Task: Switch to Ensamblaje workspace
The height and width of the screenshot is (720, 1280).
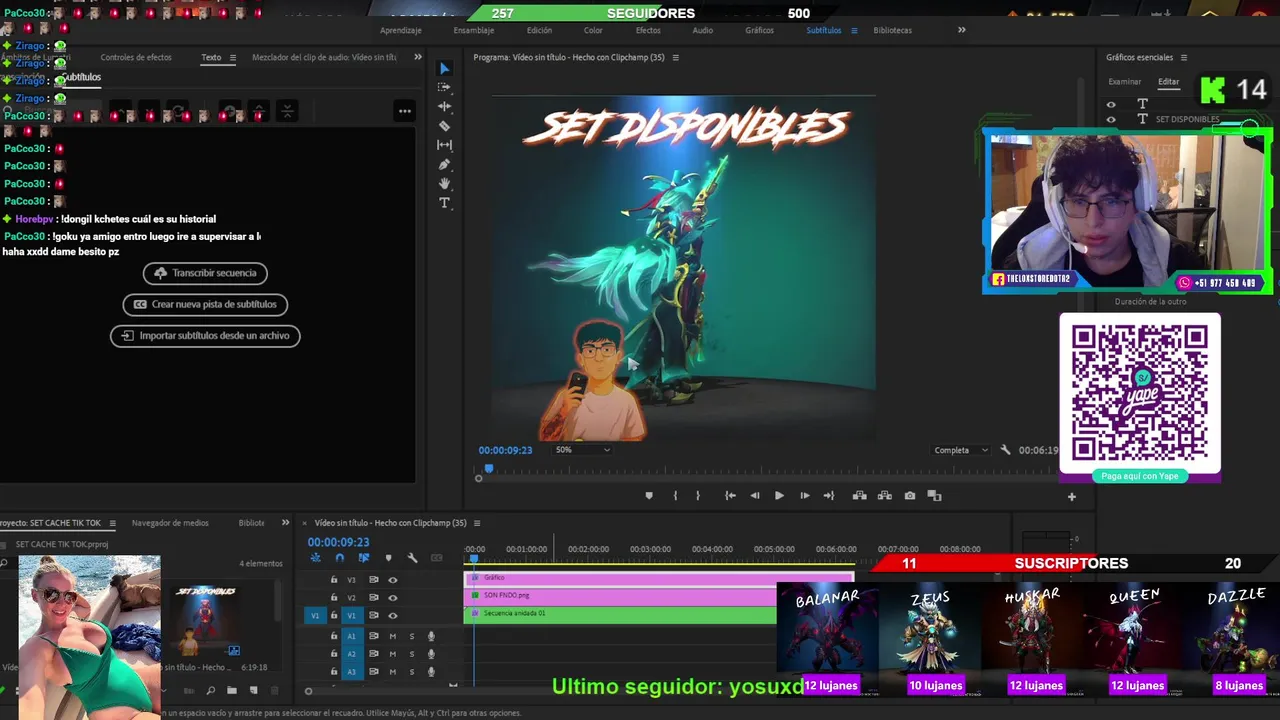Action: tap(474, 30)
